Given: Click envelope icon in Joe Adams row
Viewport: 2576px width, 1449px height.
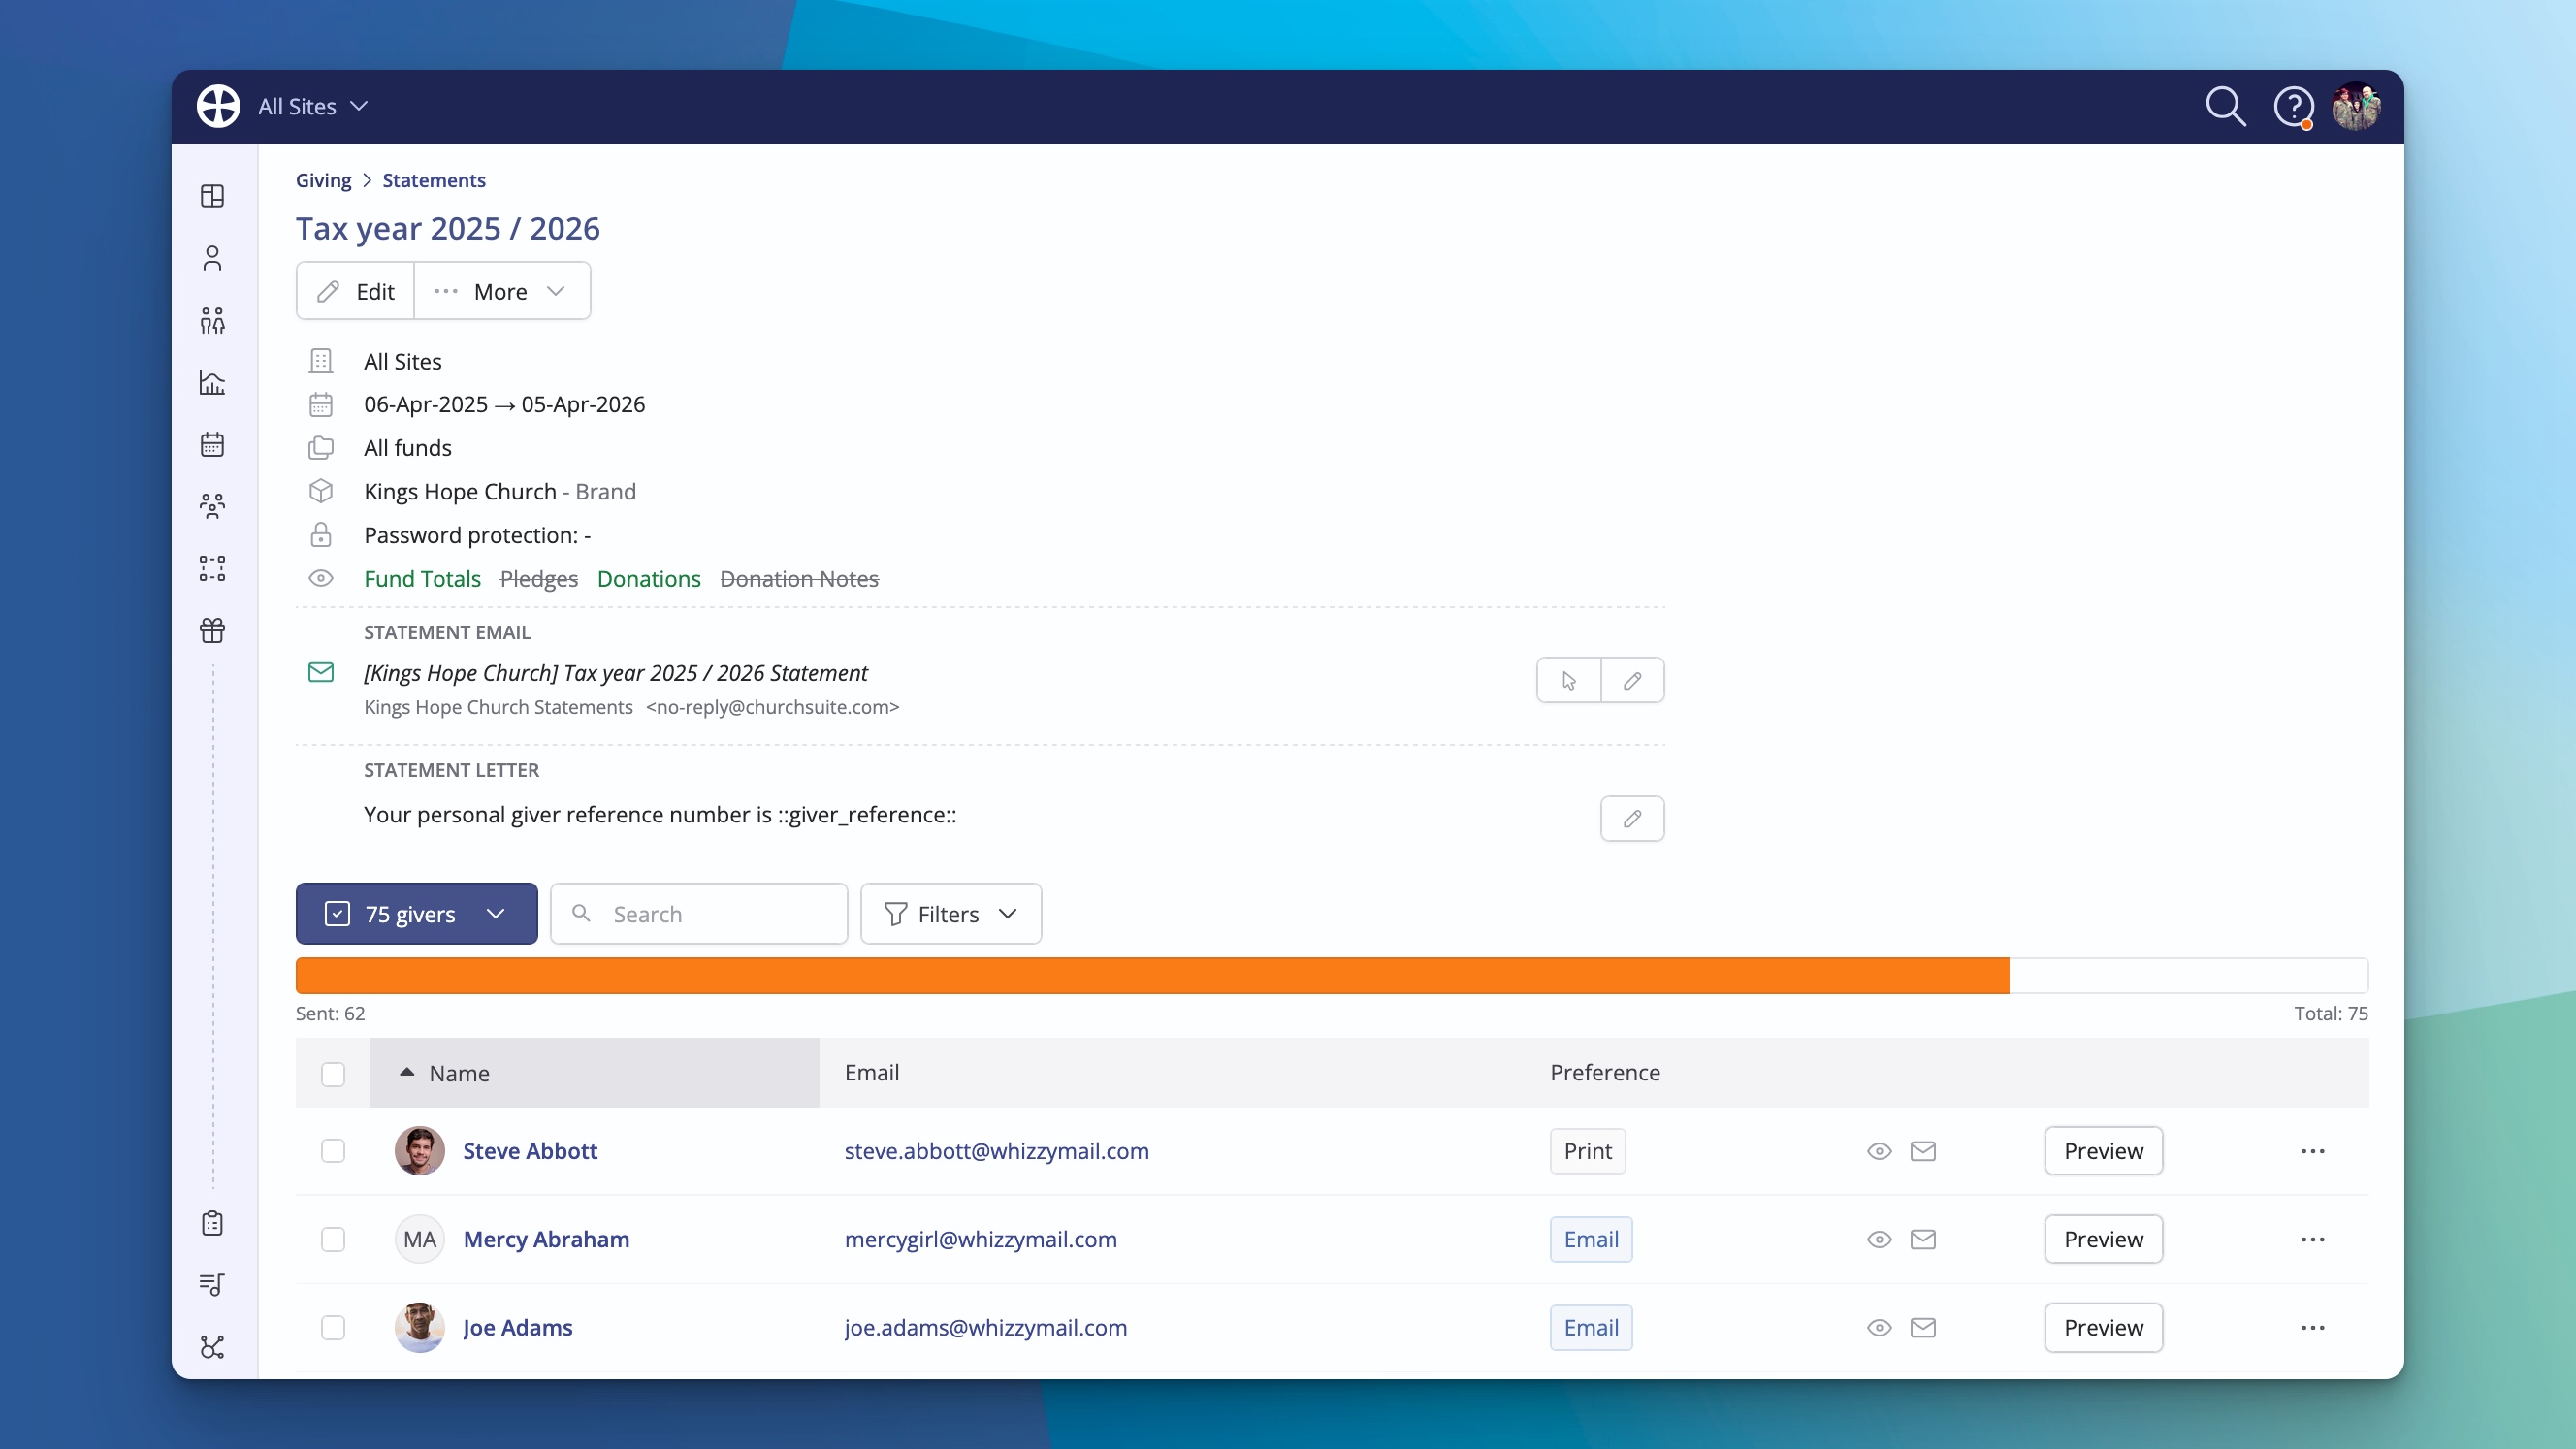Looking at the screenshot, I should (1922, 1328).
